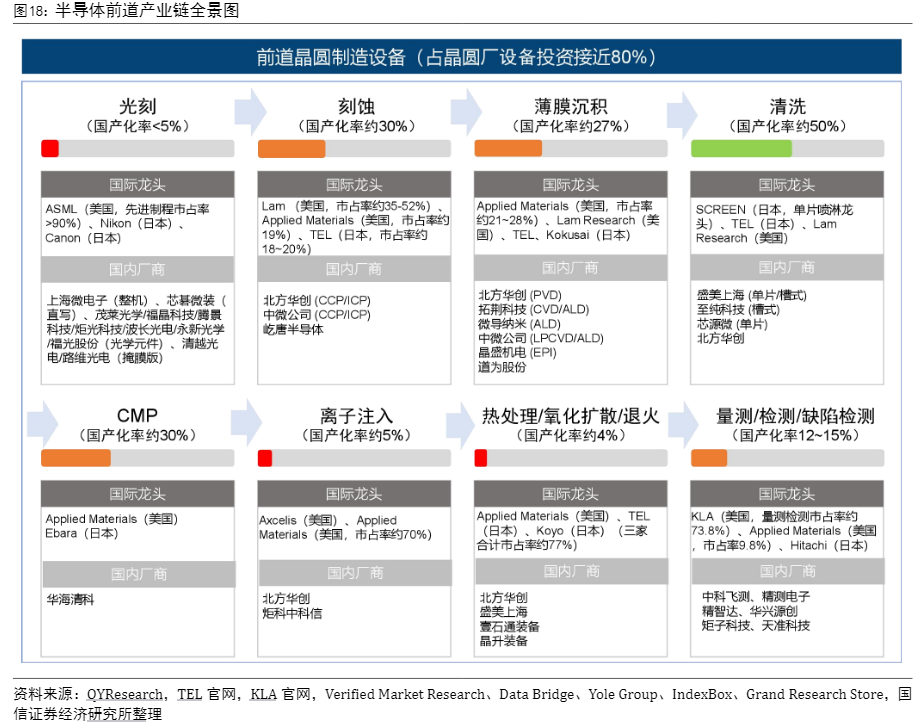Click the red progress bar under 光刻
This screenshot has height=728, width=922.
pos(50,149)
